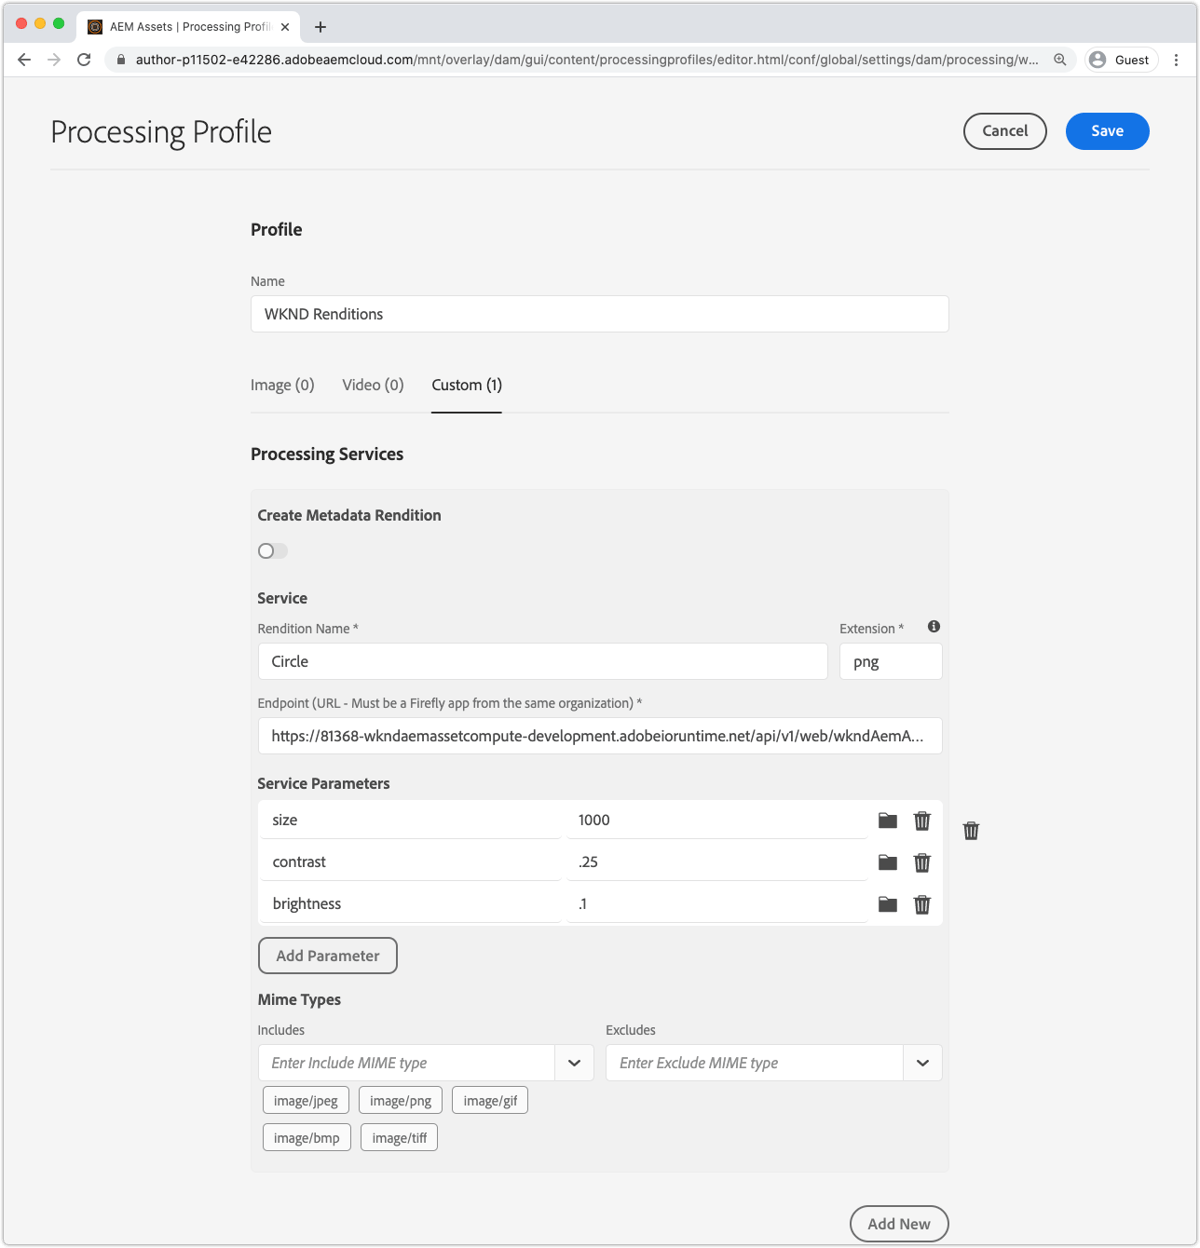Open the Exclude MIME type dropdown

coord(921,1062)
